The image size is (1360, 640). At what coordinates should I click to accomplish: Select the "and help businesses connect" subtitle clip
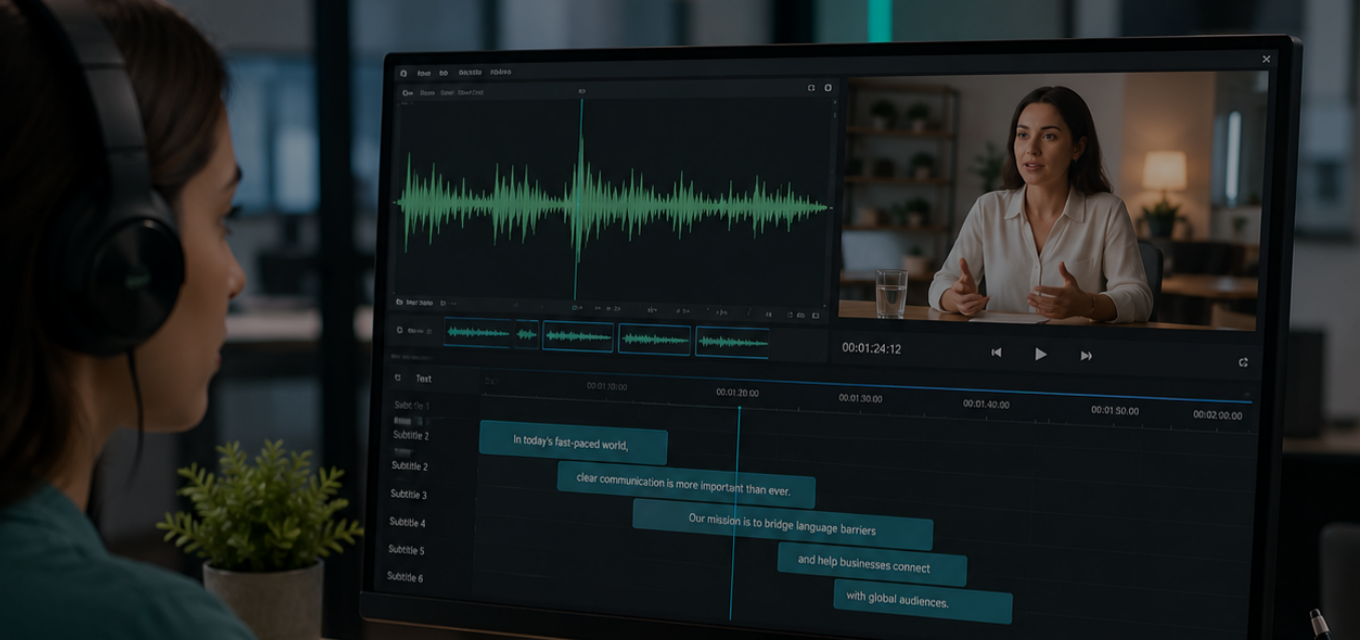click(872, 564)
